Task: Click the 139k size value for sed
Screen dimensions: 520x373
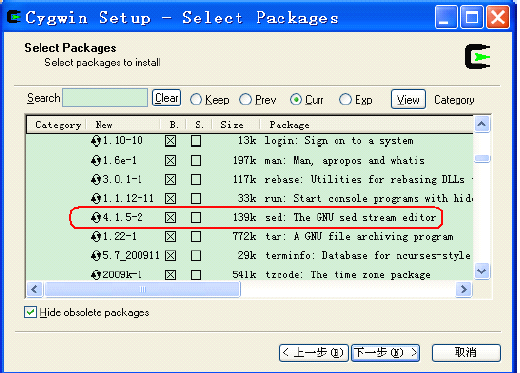Action: (x=244, y=218)
